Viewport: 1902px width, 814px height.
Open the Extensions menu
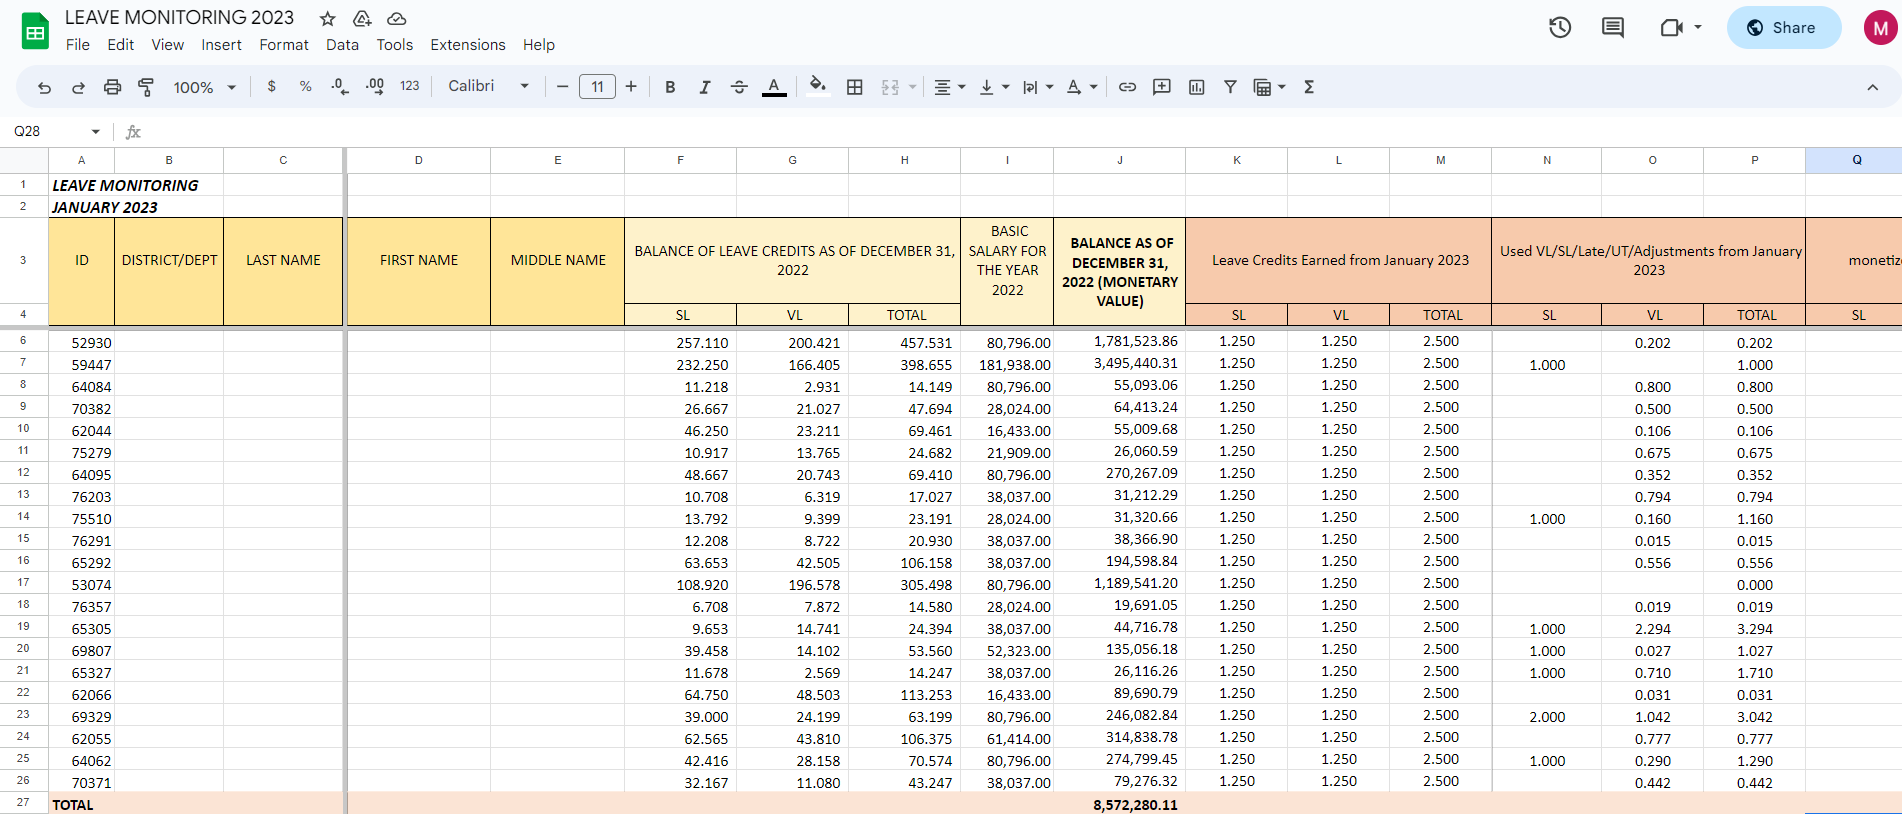[x=467, y=45]
